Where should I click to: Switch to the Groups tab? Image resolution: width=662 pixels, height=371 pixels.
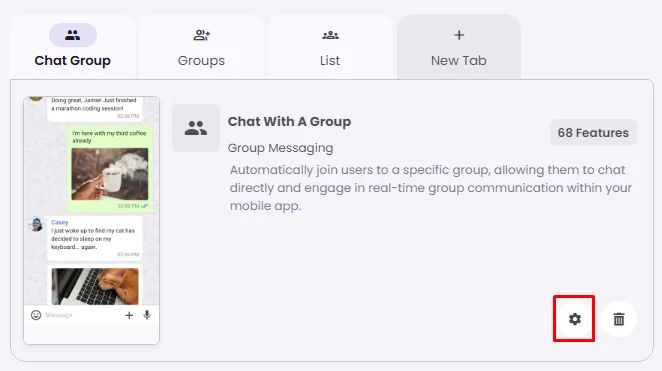[x=201, y=46]
